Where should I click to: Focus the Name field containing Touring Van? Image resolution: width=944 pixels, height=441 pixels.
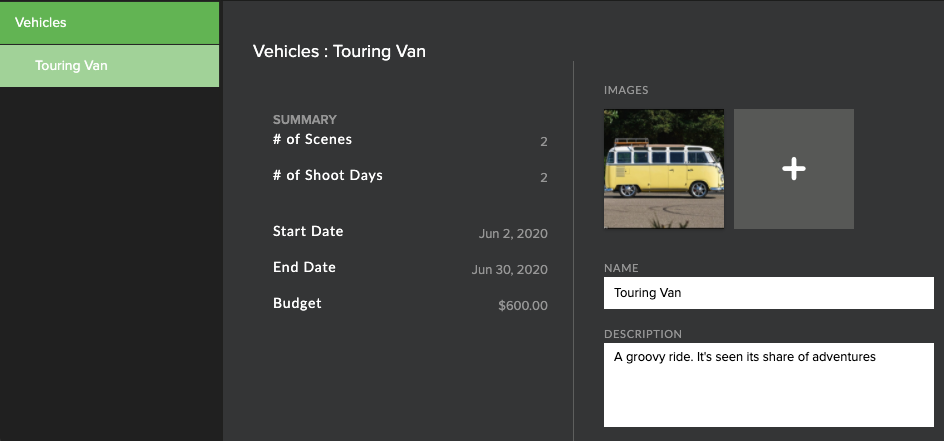tap(769, 293)
